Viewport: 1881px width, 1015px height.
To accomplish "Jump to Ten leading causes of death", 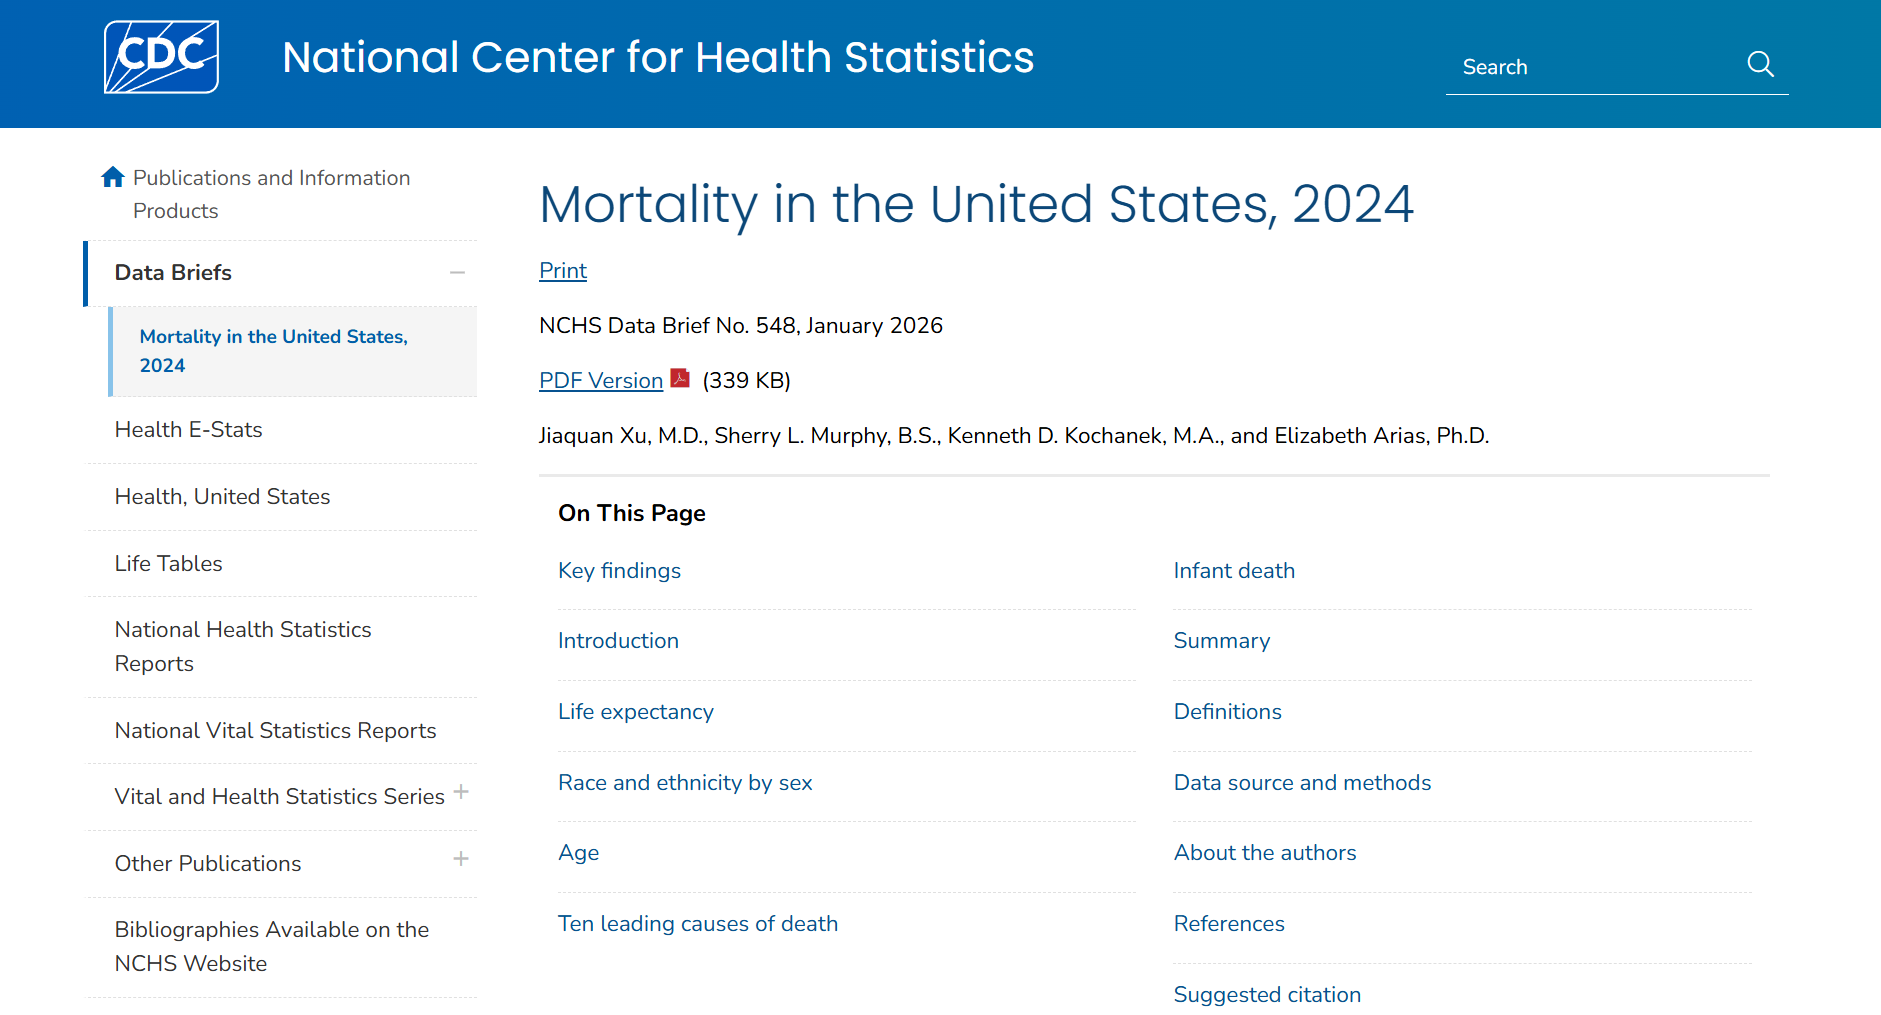I will point(697,924).
